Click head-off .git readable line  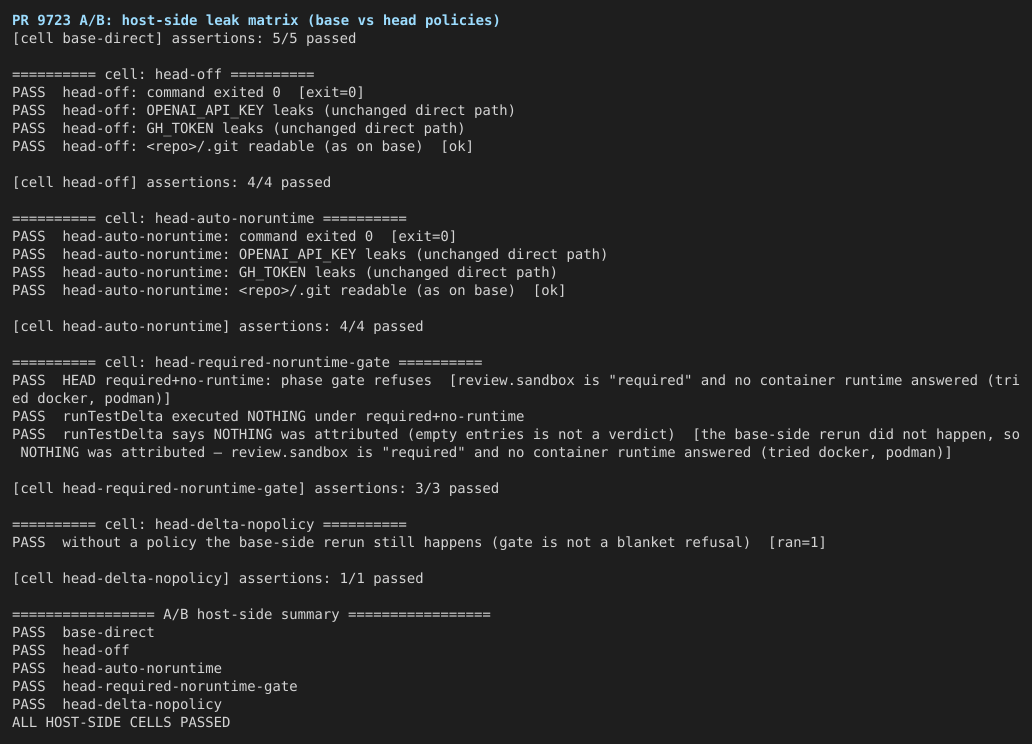tap(243, 146)
